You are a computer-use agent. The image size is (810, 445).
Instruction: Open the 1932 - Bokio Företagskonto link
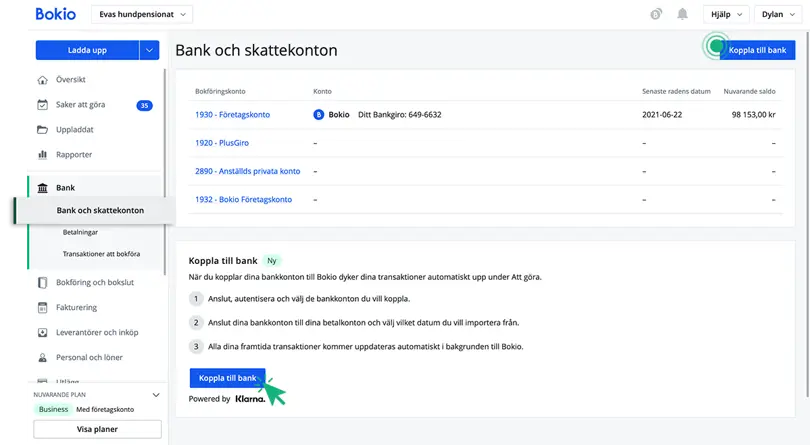coord(243,200)
